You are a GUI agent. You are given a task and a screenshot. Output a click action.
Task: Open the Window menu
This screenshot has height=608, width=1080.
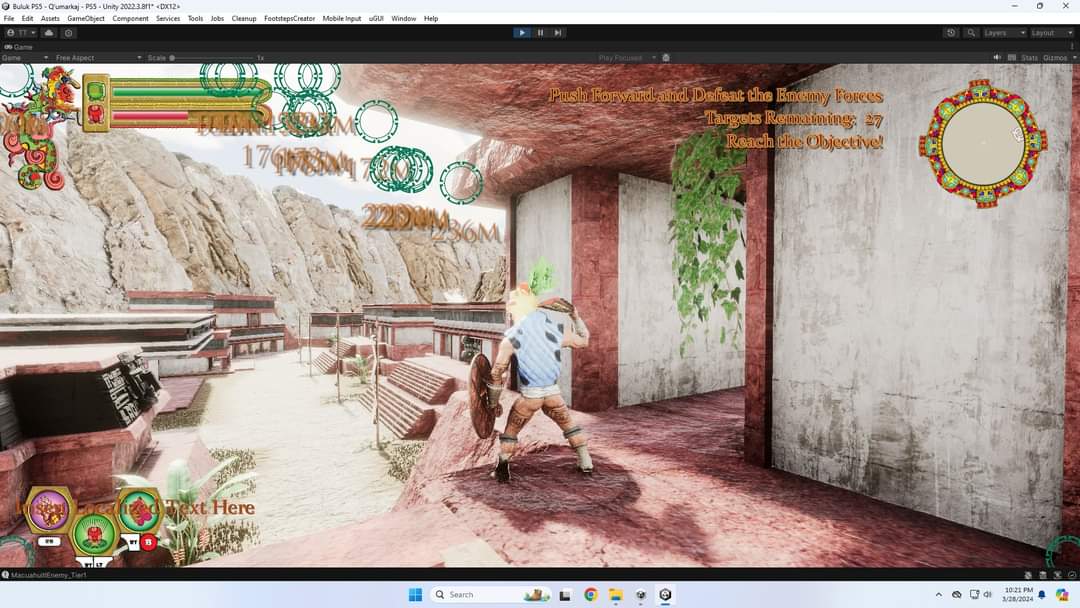tap(404, 19)
